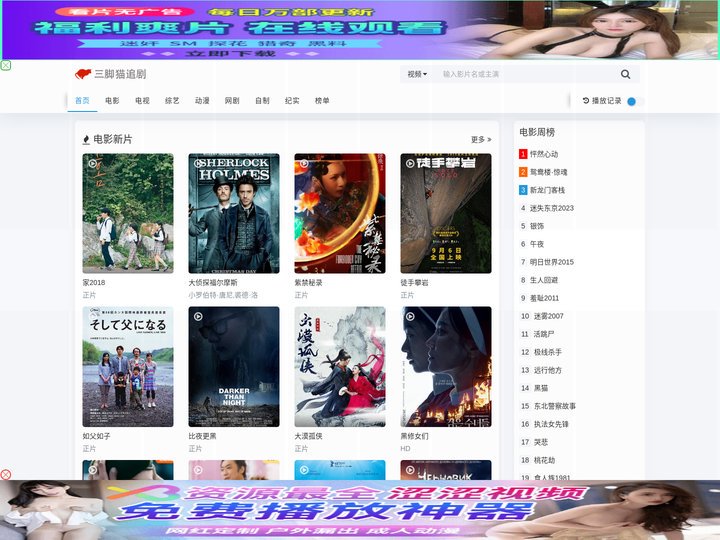Open rank 1 怦然心动 in weekly chart
The width and height of the screenshot is (720, 540).
544,154
